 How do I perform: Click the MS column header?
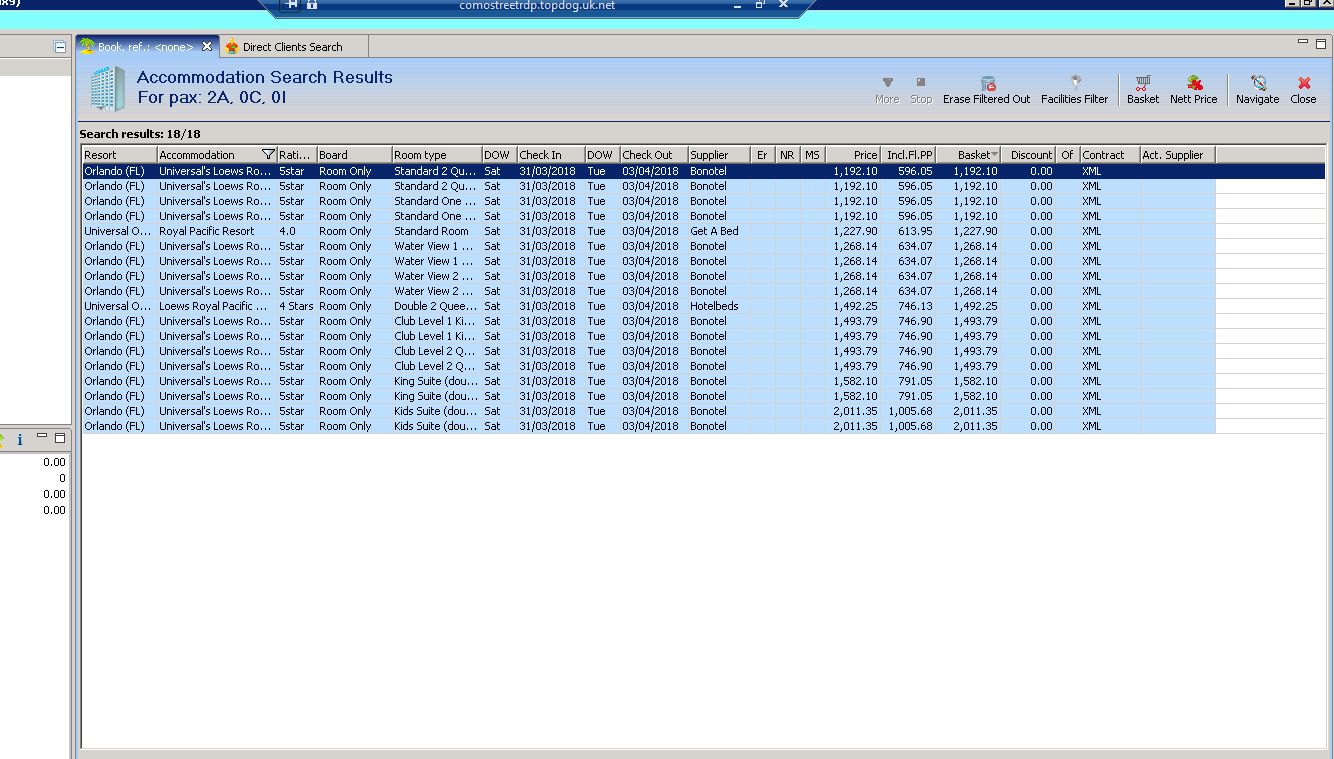tap(813, 155)
